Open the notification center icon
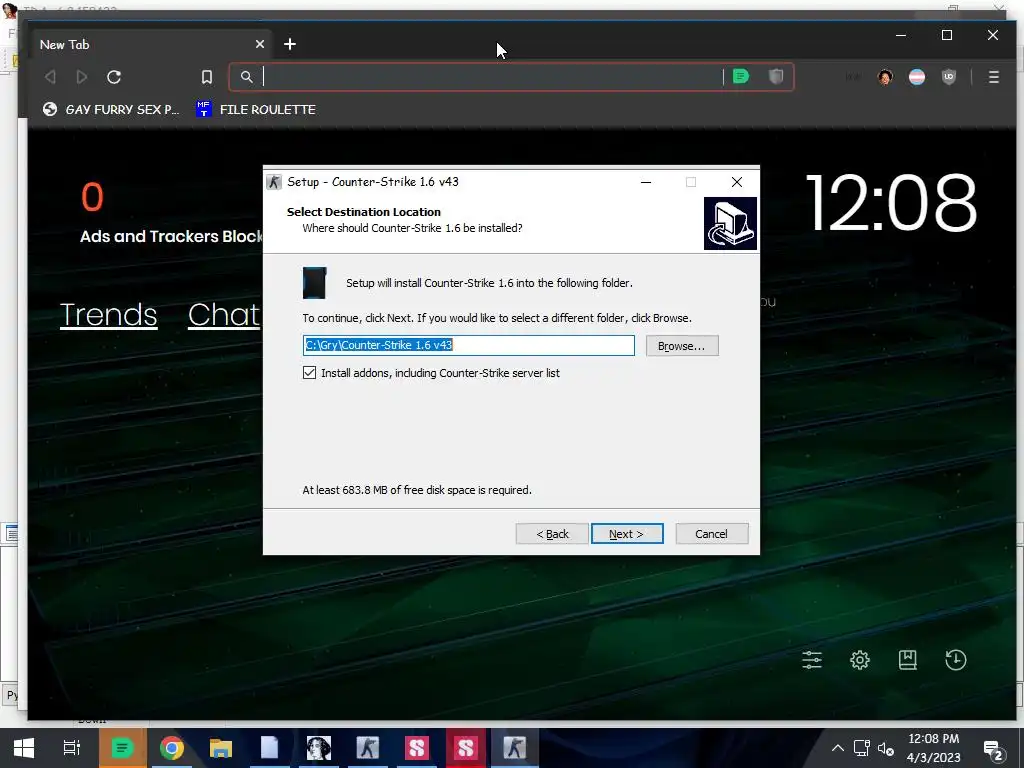Screen dimensions: 1024x768 coord(993,749)
